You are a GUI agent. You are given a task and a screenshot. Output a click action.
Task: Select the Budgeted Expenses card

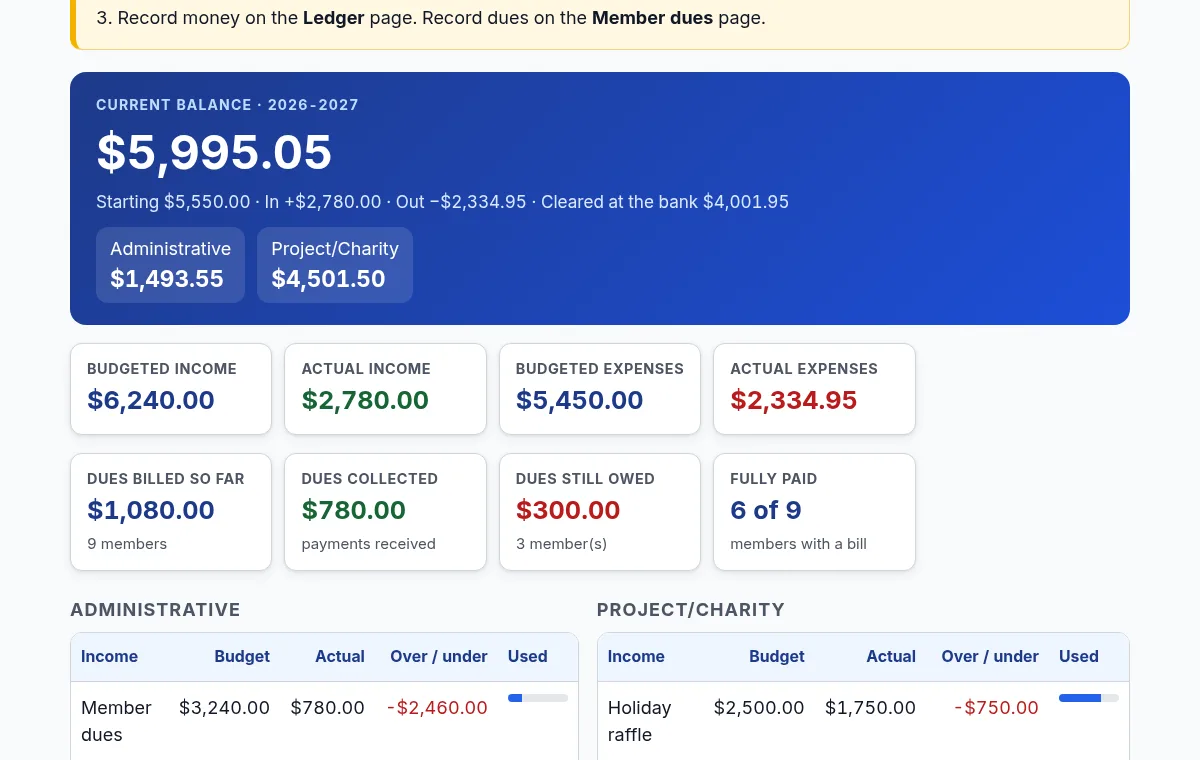600,389
